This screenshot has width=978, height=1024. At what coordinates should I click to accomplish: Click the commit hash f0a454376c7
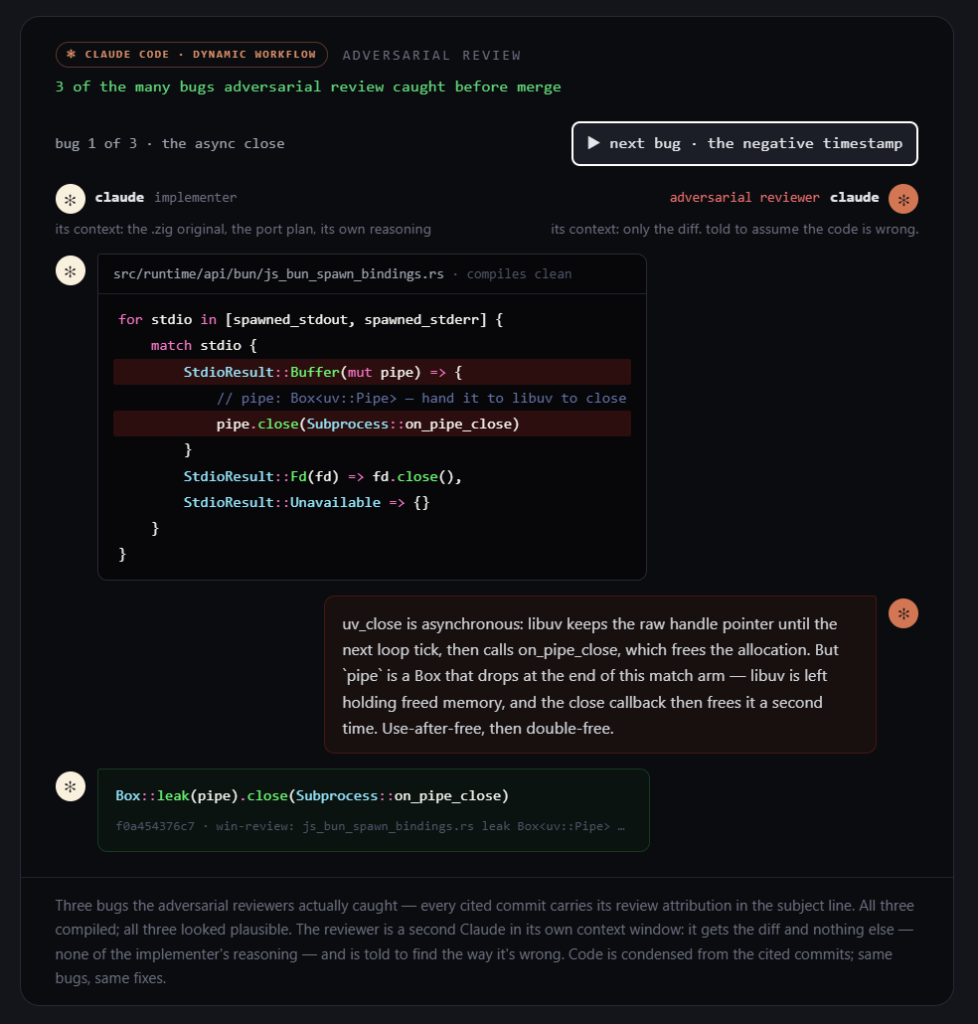pyautogui.click(x=155, y=826)
